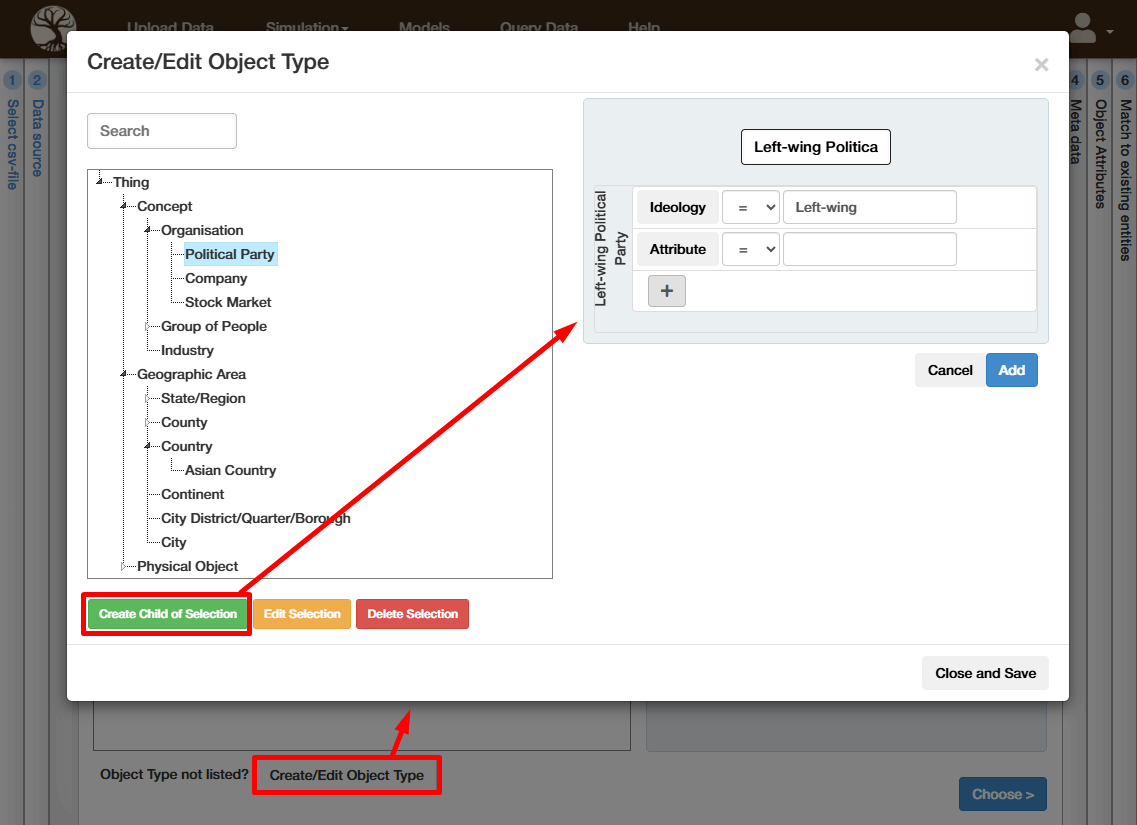Close dialog with the X icon
The width and height of the screenshot is (1137, 825).
[x=1041, y=65]
